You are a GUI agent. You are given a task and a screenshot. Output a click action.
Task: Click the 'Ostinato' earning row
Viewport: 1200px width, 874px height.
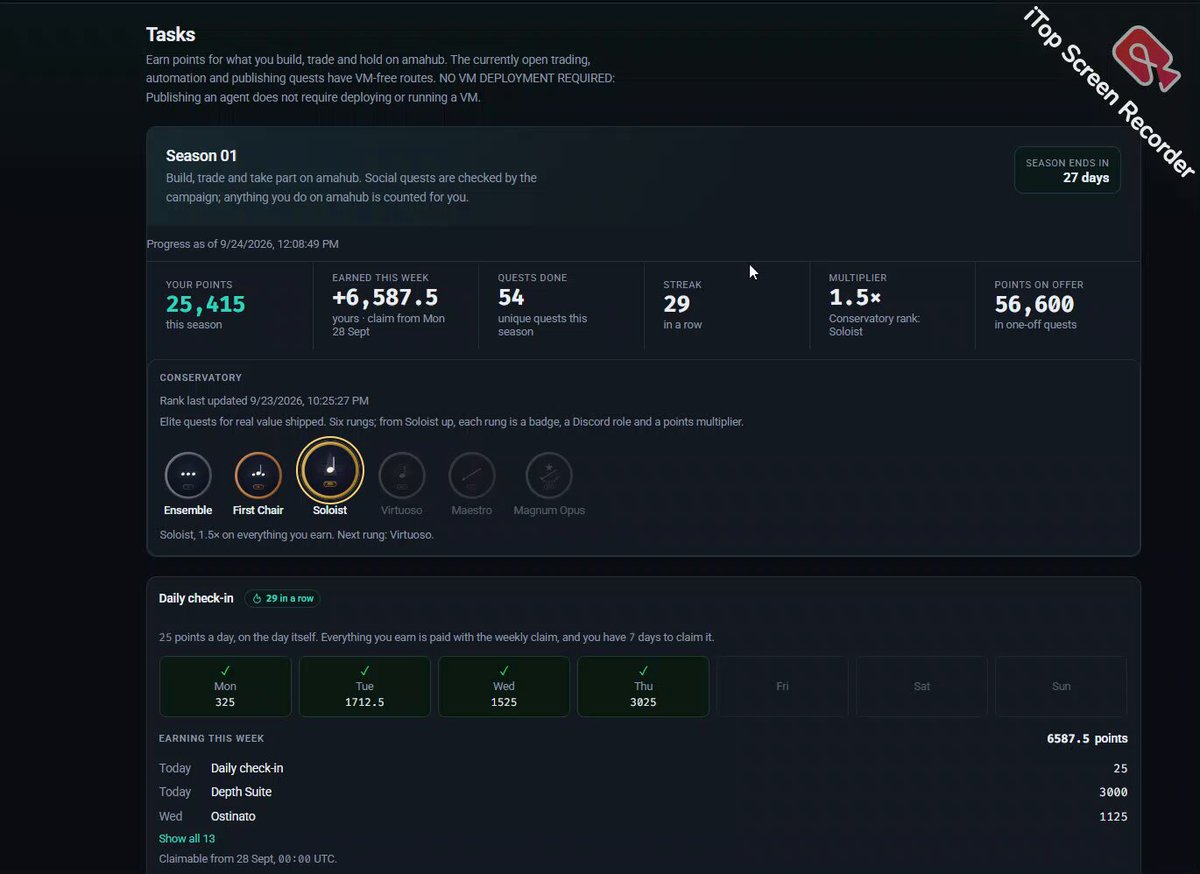coord(643,816)
